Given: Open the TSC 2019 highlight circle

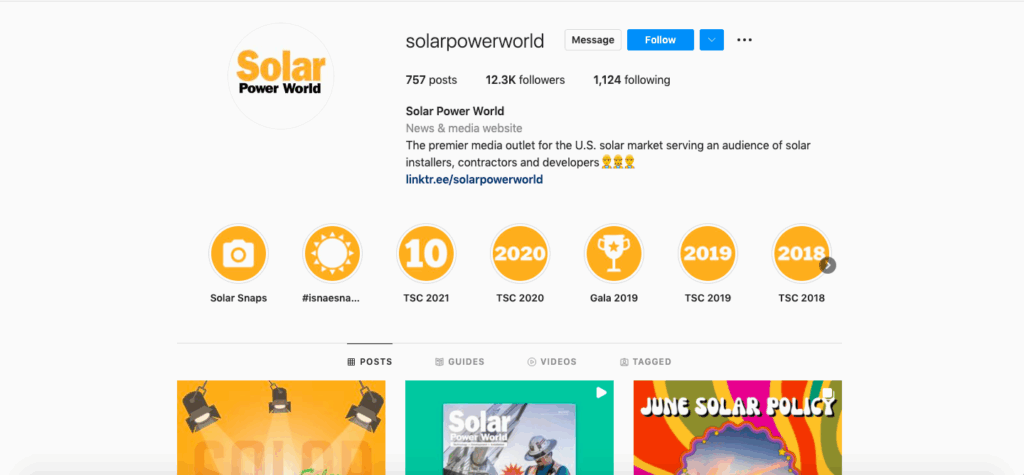Looking at the screenshot, I should [x=707, y=254].
